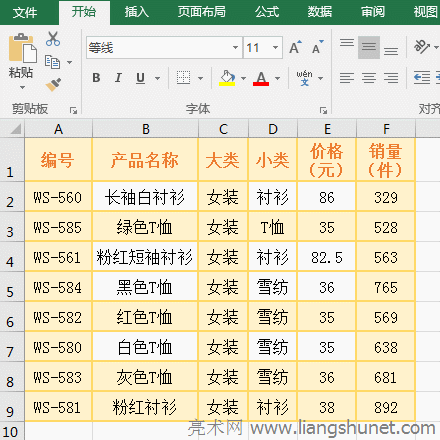440x440 pixels.
Task: Select header cell 编号
Action: (x=58, y=160)
